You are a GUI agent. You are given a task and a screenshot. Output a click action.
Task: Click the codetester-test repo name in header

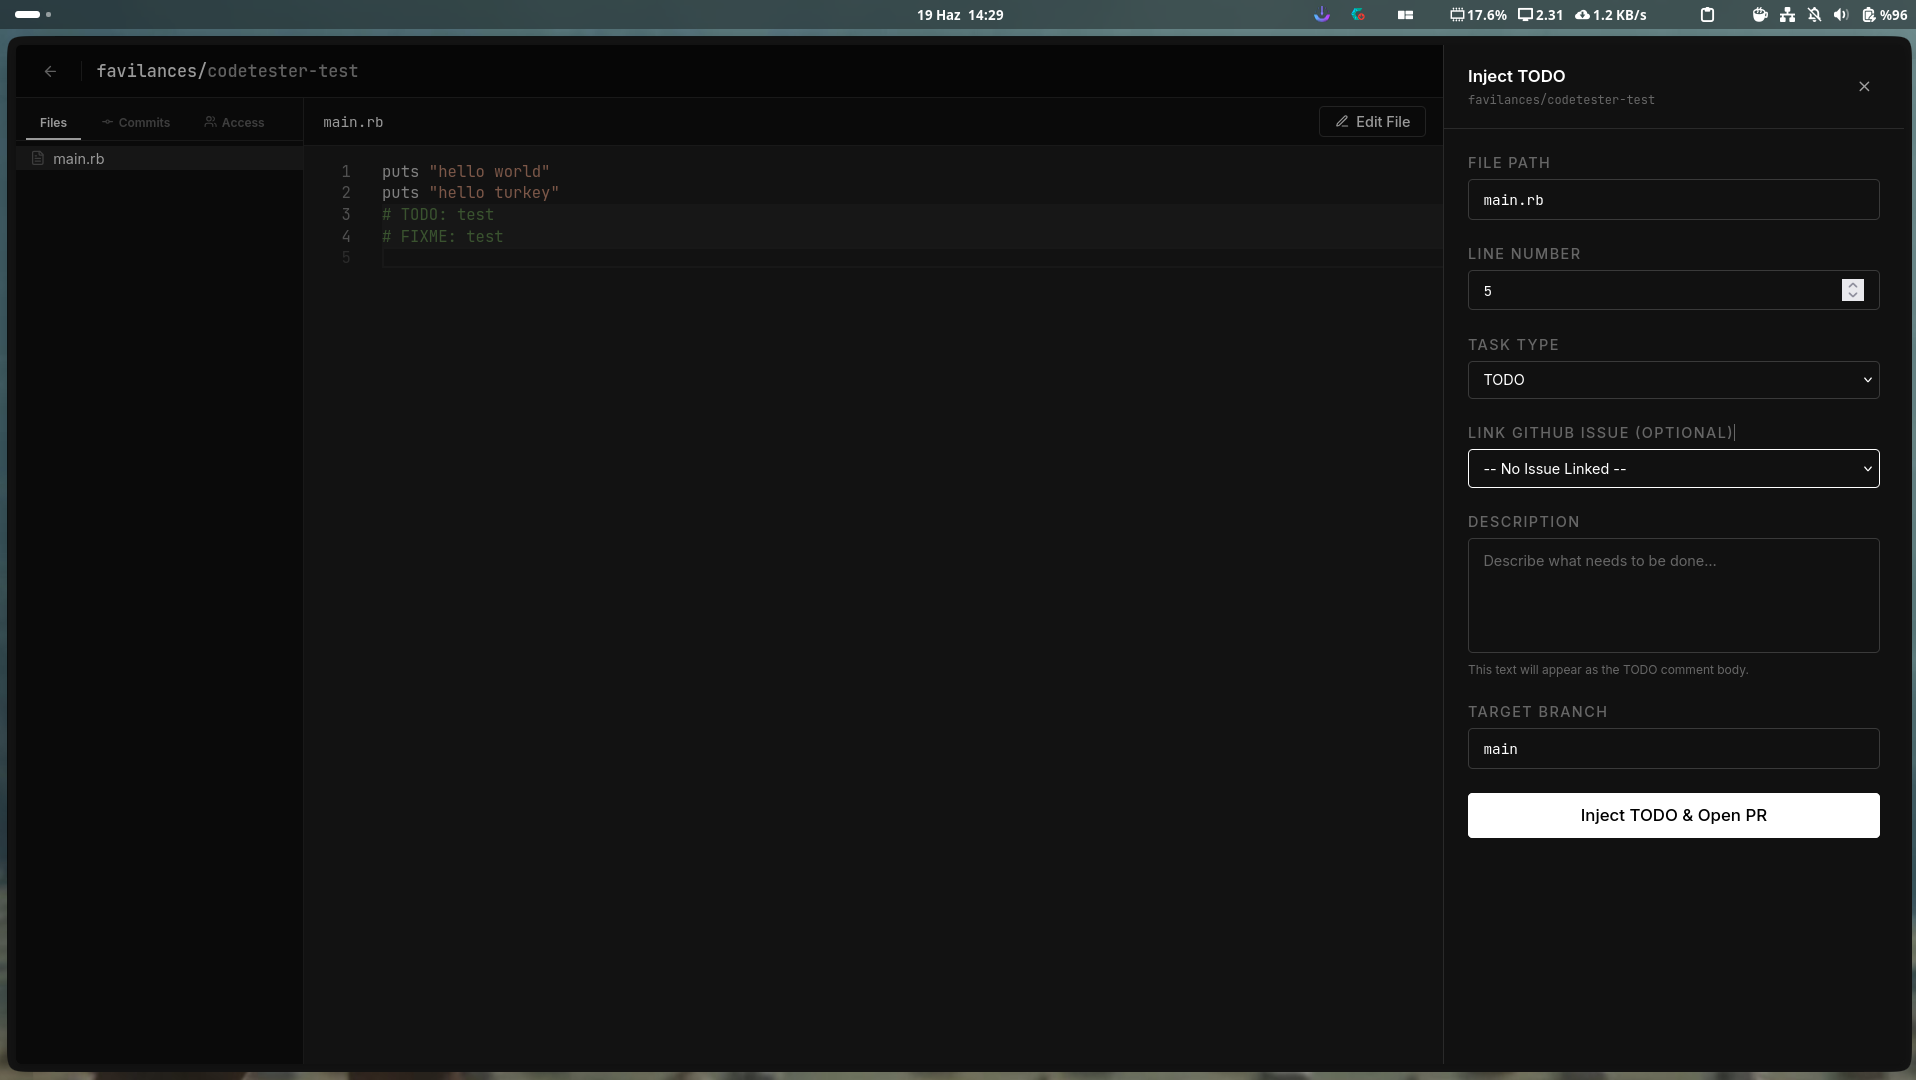282,71
